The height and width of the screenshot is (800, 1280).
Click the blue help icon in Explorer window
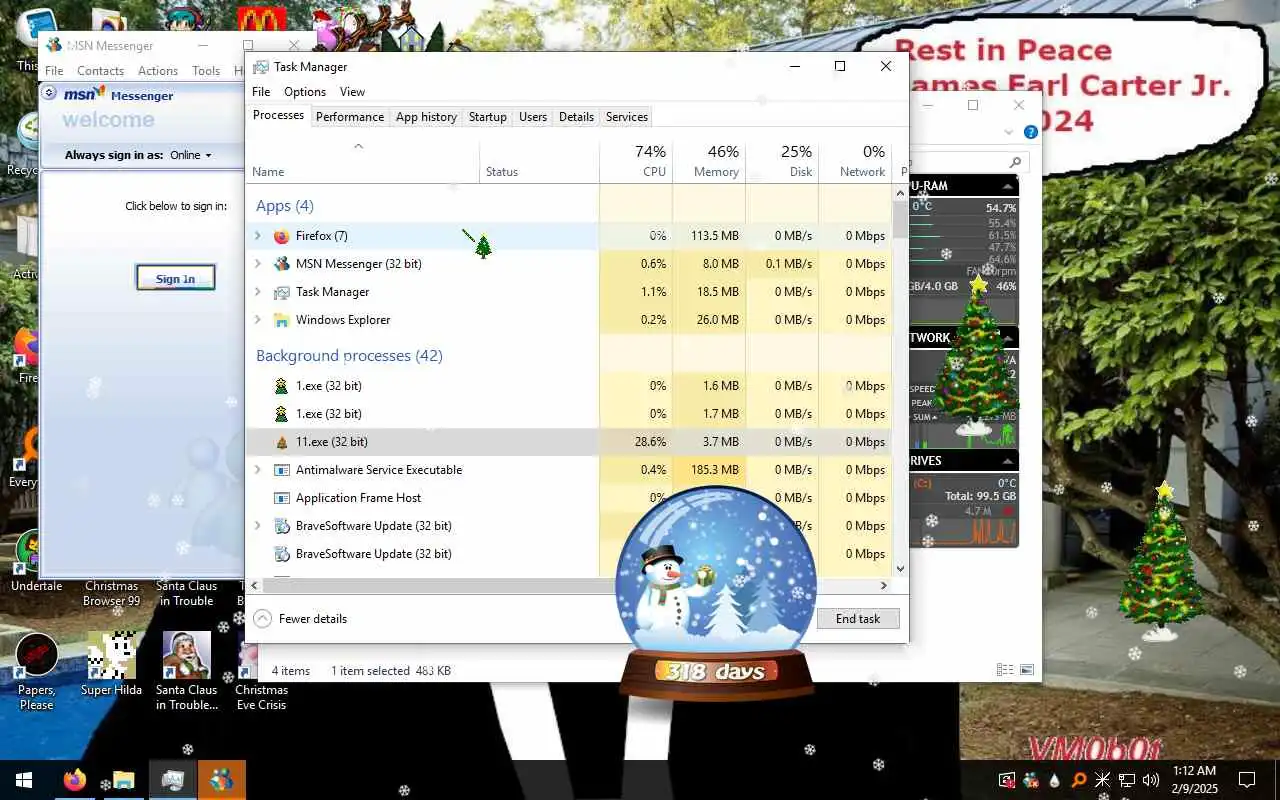coord(1030,132)
